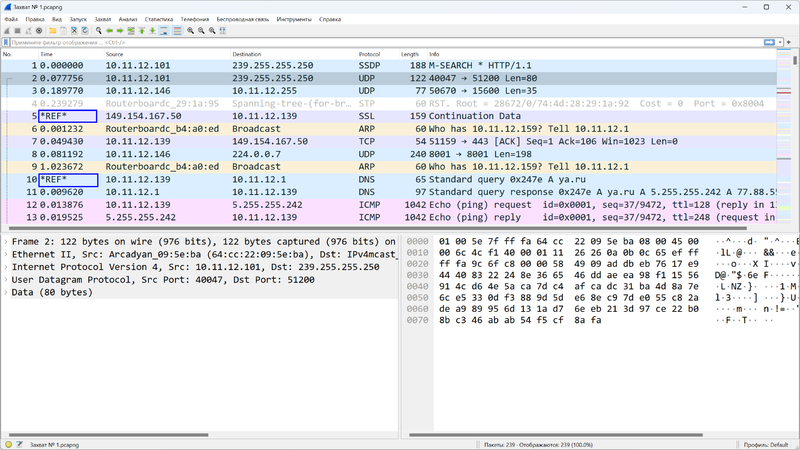Reset text to normal size
Image resolution: width=800 pixels, height=450 pixels.
[212, 31]
